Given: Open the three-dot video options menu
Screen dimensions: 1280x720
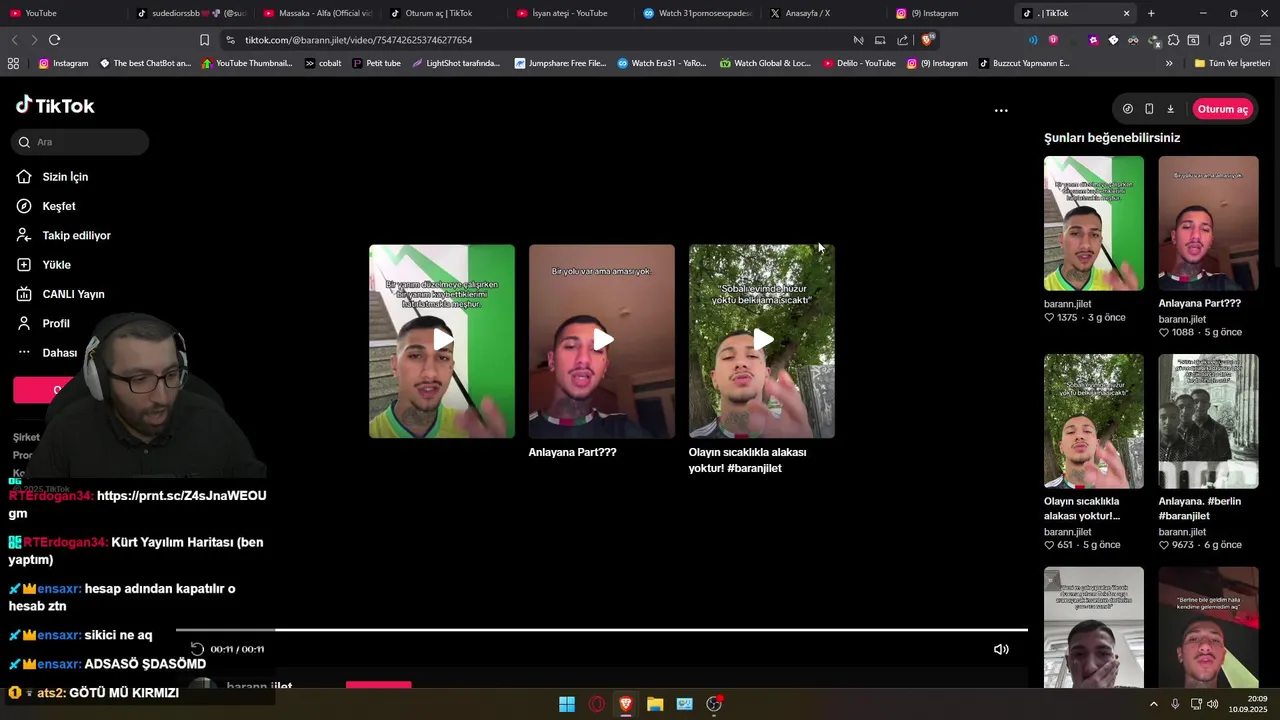Looking at the screenshot, I should (x=1001, y=111).
